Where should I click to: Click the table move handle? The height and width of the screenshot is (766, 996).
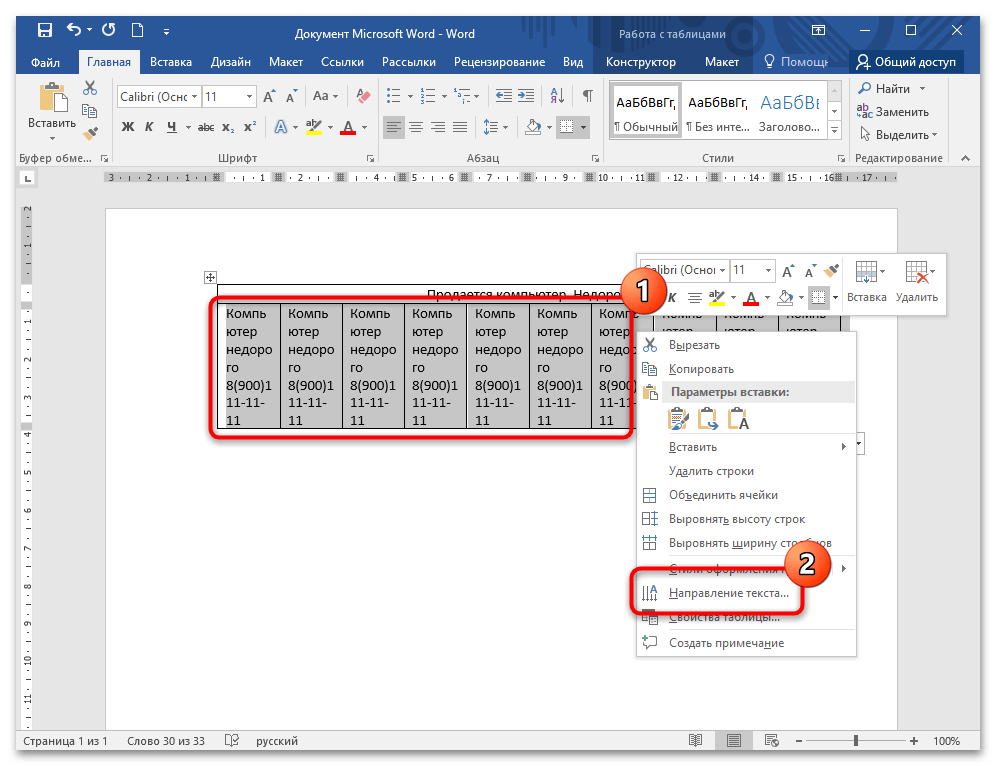[x=210, y=277]
